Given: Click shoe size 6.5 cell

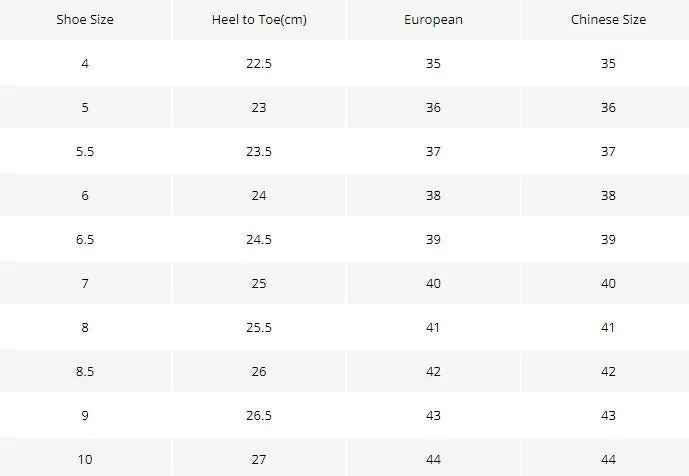Looking at the screenshot, I should click(x=85, y=239).
